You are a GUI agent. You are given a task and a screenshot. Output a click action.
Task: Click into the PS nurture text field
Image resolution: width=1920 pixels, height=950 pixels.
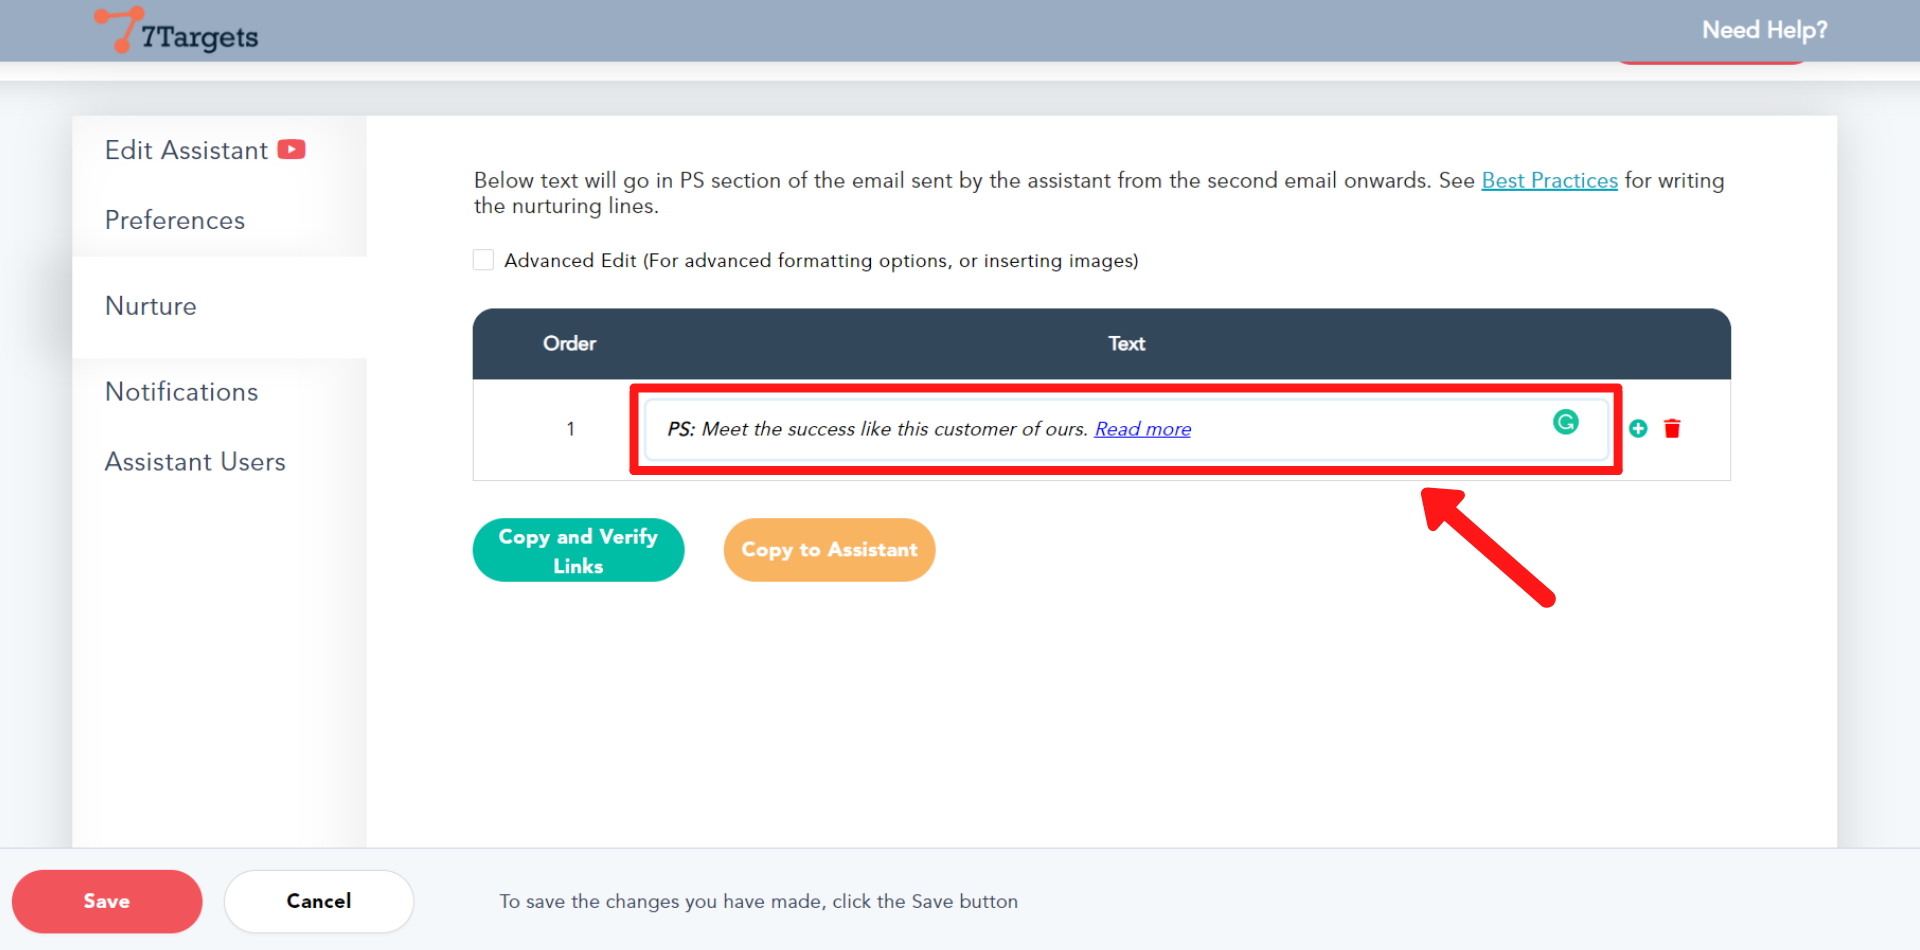[x=1350, y=430]
